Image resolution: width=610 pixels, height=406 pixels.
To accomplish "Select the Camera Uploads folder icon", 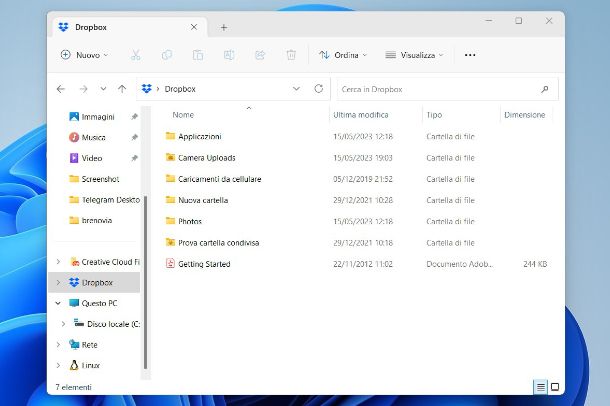I will 170,158.
